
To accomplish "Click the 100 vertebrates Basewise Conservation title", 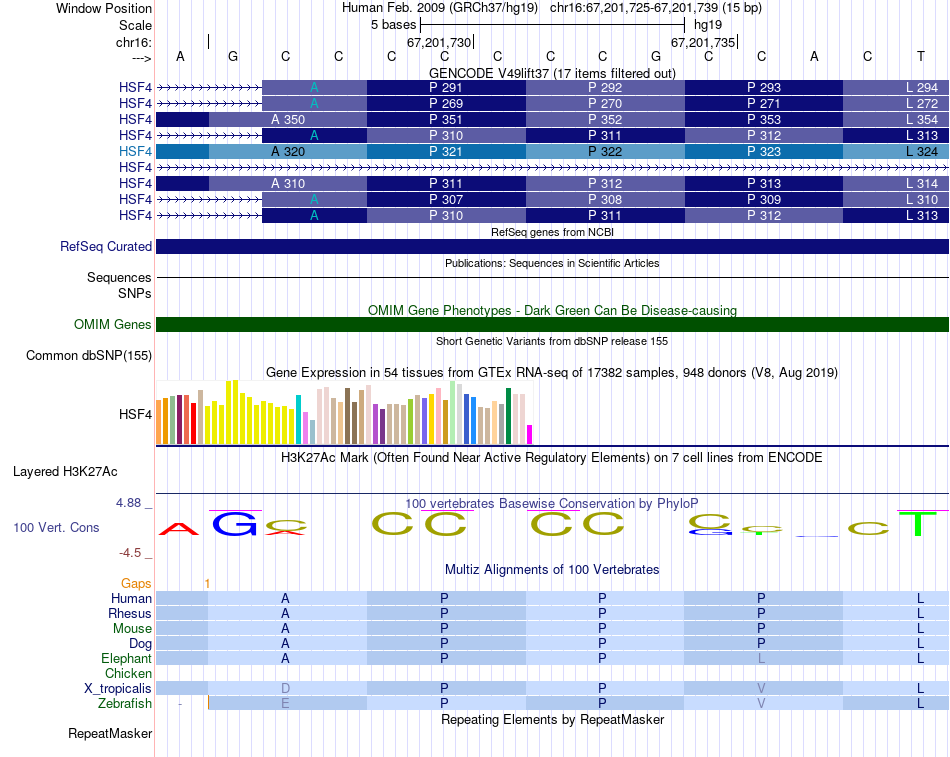I will [x=552, y=504].
